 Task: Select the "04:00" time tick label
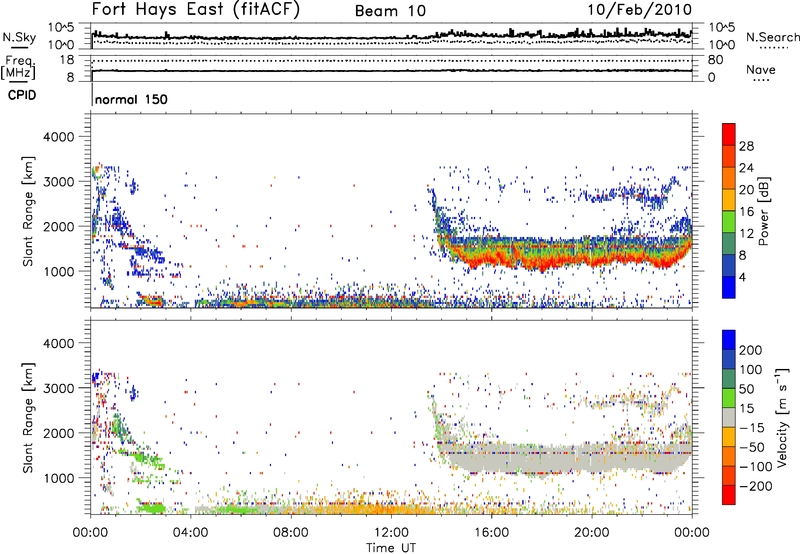coord(190,533)
